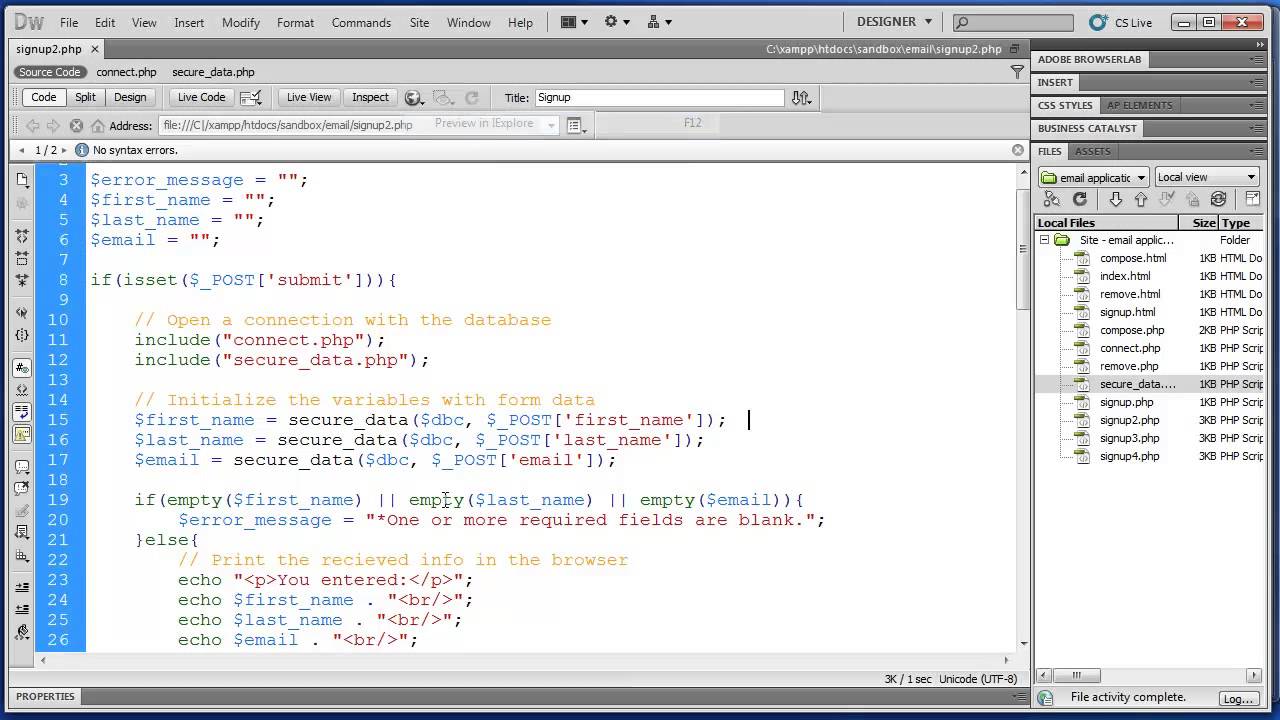The height and width of the screenshot is (720, 1280).
Task: Open the File menu
Action: [x=68, y=22]
